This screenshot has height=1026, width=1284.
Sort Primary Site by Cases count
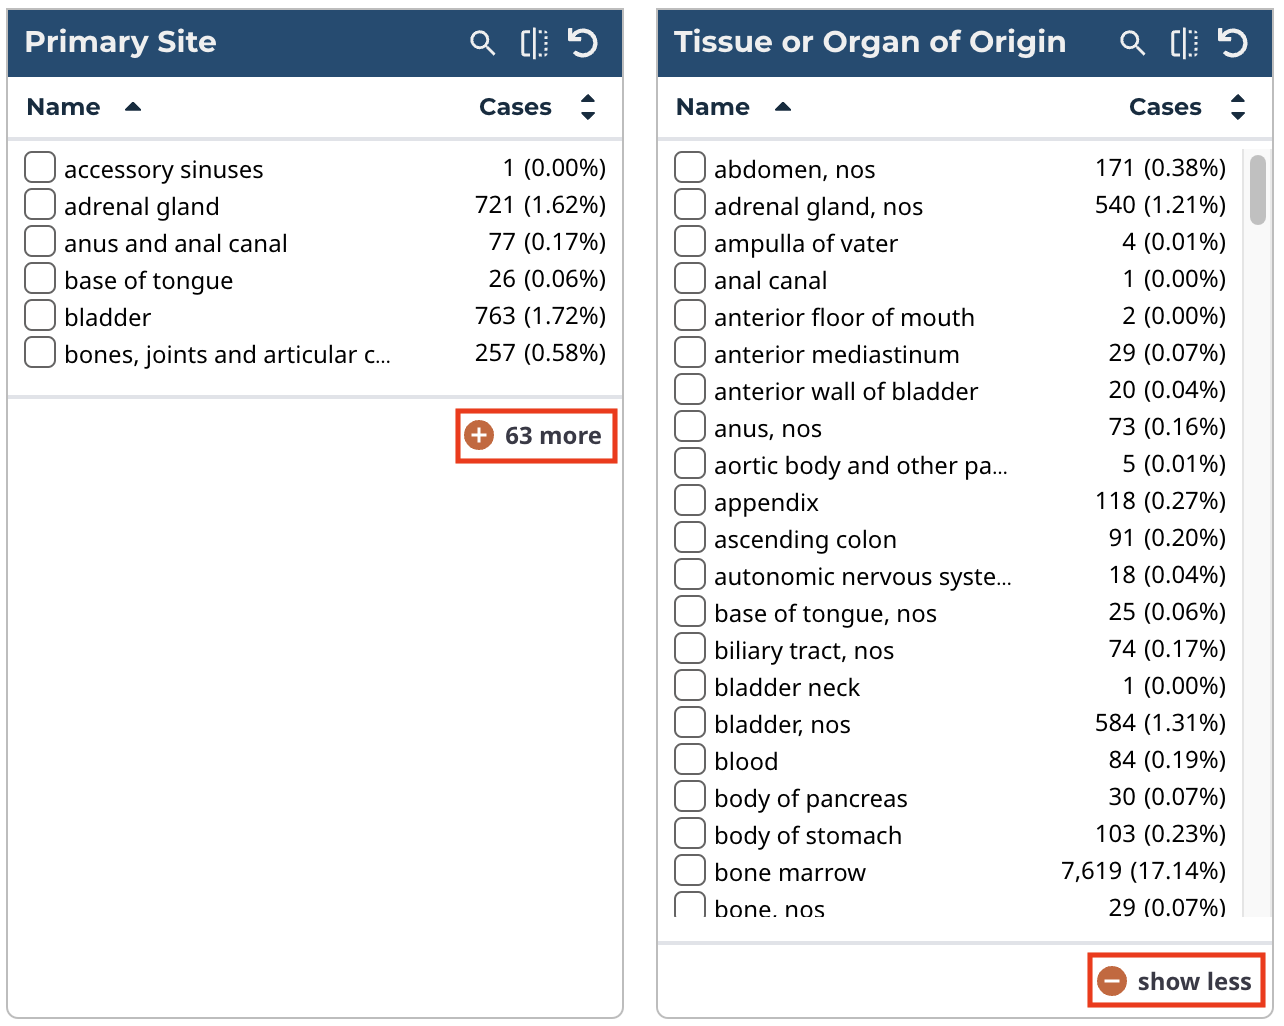588,107
